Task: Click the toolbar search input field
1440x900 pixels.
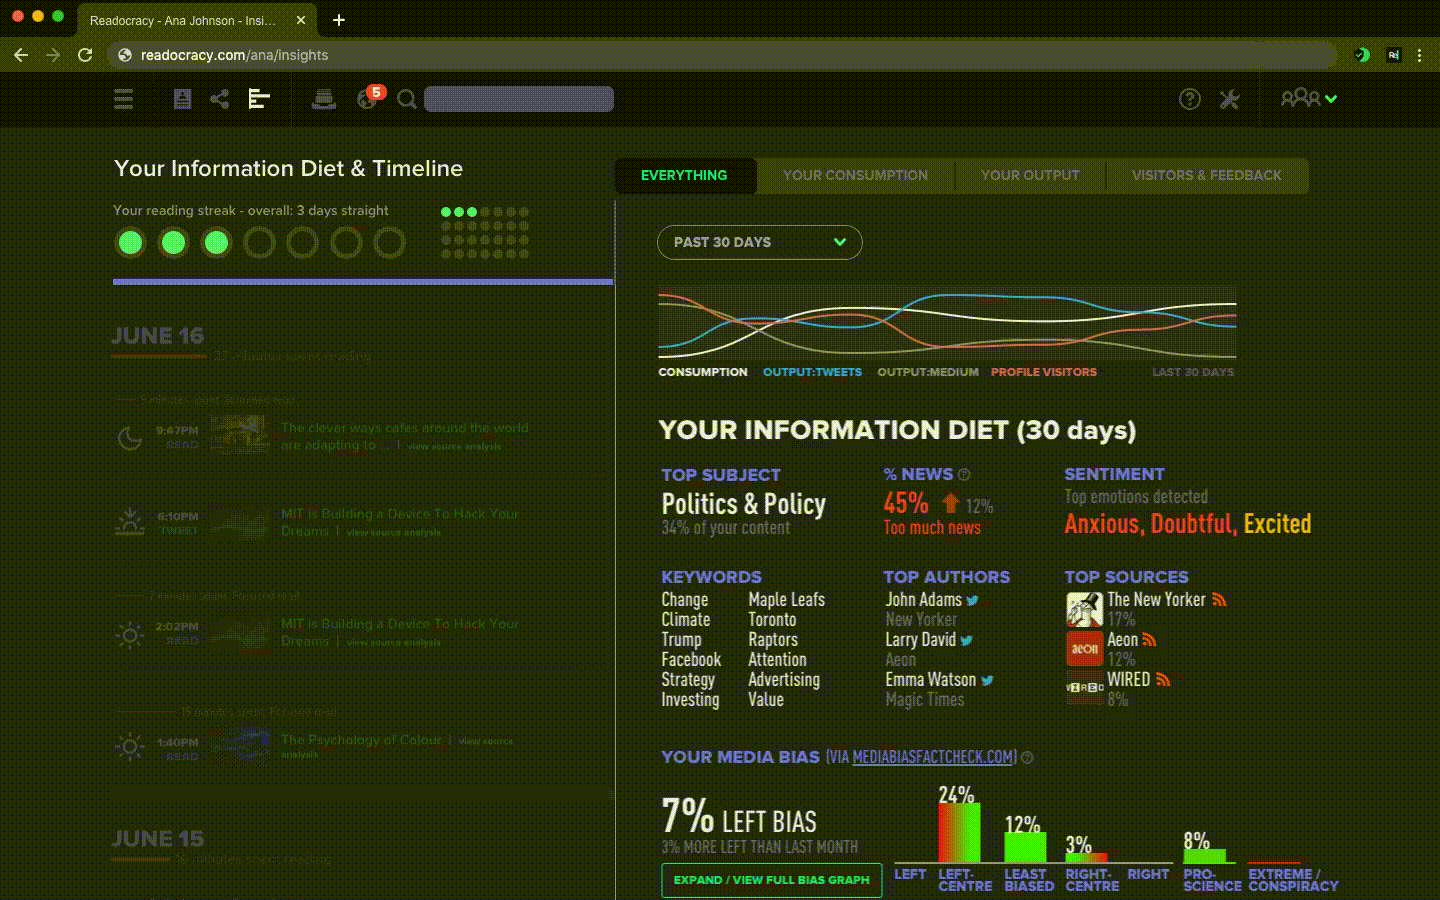Action: coord(519,99)
